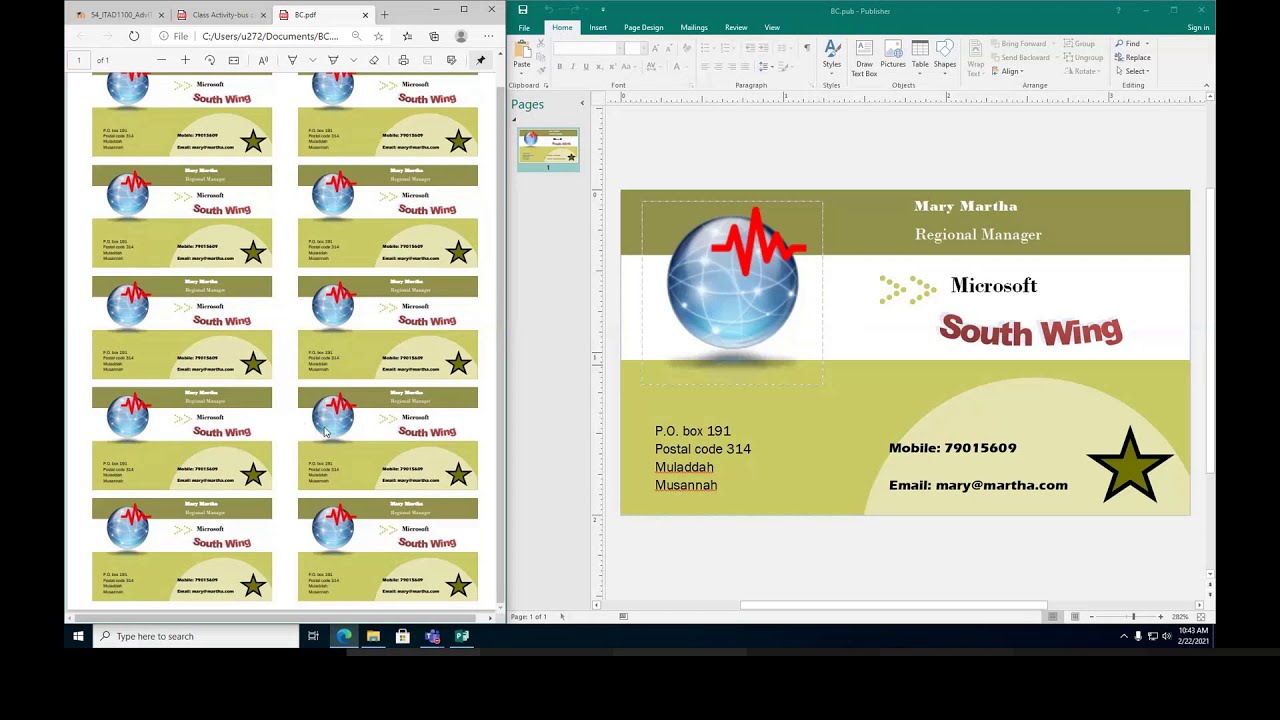Click the PDF page number field
The image size is (1280, 720).
[x=79, y=60]
